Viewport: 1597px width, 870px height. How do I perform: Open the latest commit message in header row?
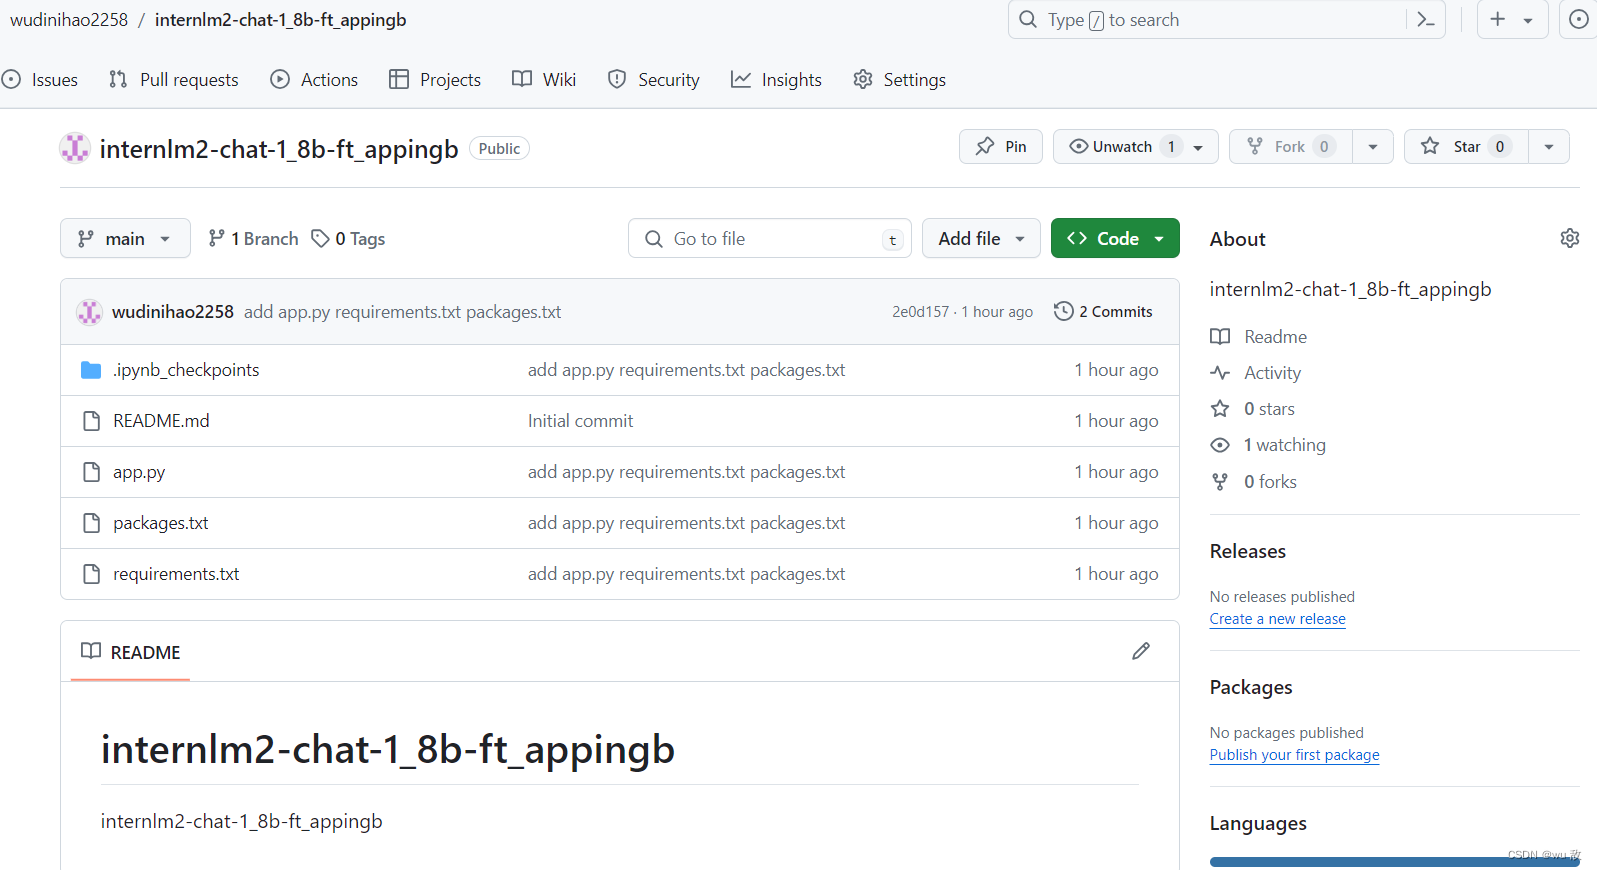pos(402,312)
